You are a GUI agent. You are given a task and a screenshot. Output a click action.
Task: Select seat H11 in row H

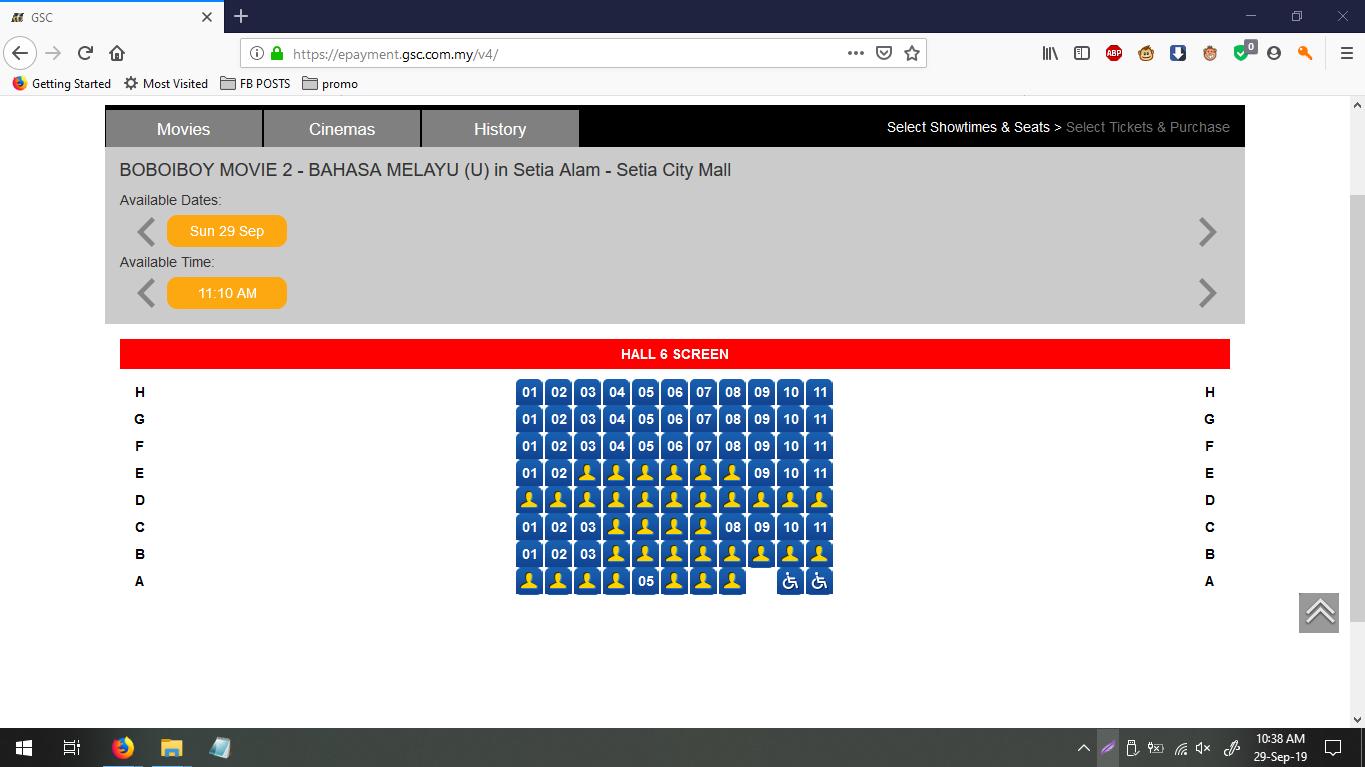click(820, 392)
